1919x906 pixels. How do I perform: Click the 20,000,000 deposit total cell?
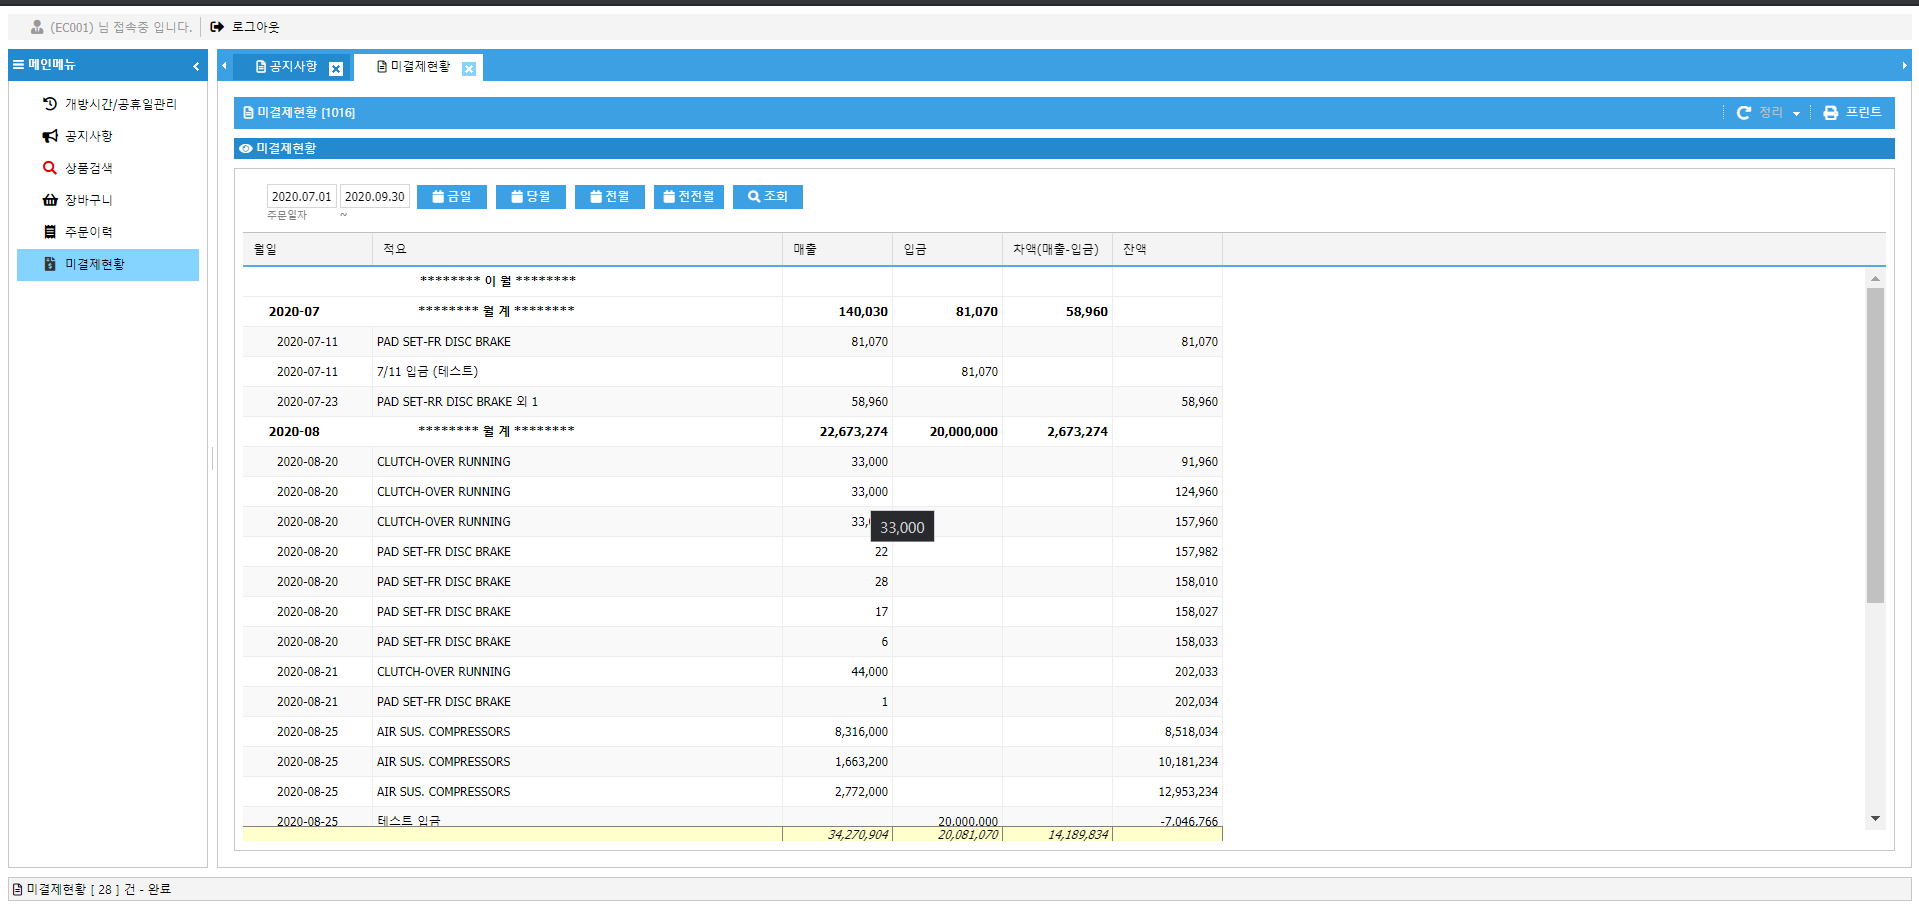[x=948, y=432]
